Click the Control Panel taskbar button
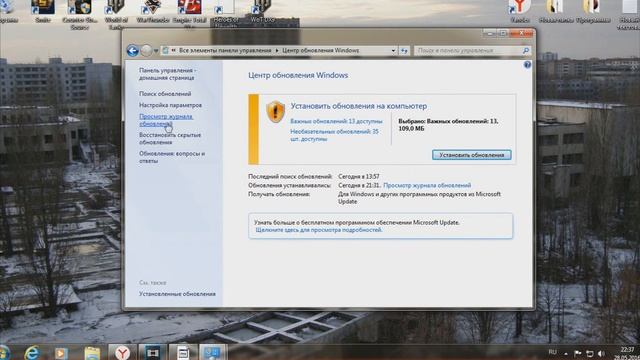This screenshot has height=360, width=640. [x=213, y=352]
